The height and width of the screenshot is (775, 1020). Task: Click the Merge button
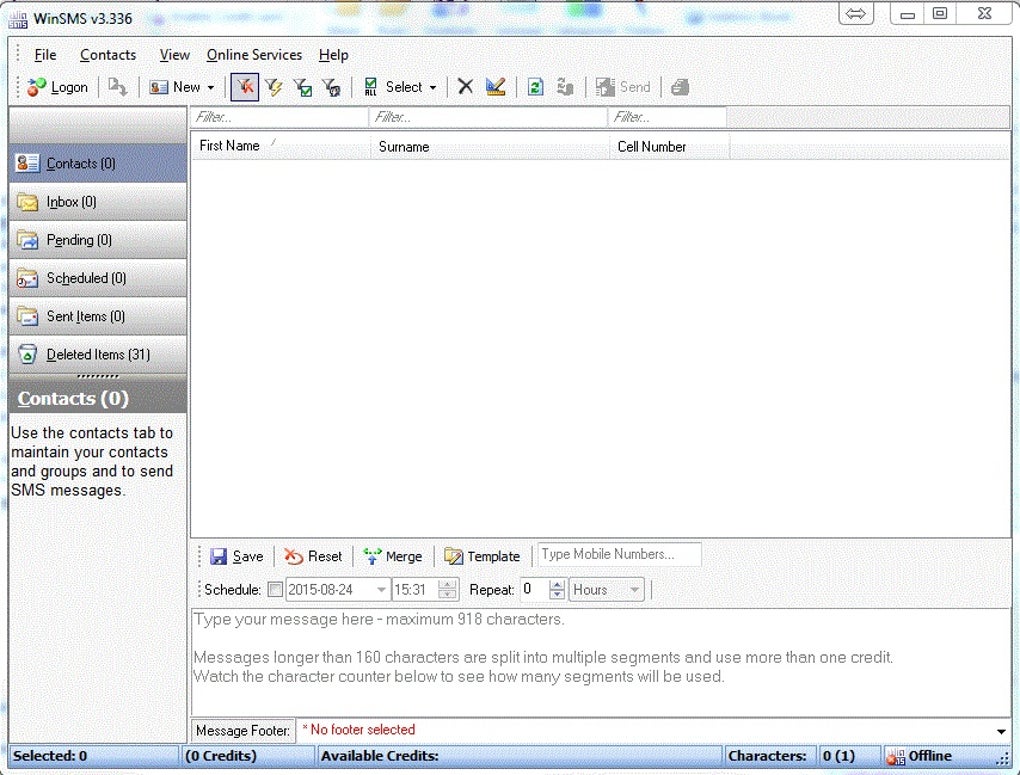pyautogui.click(x=393, y=556)
